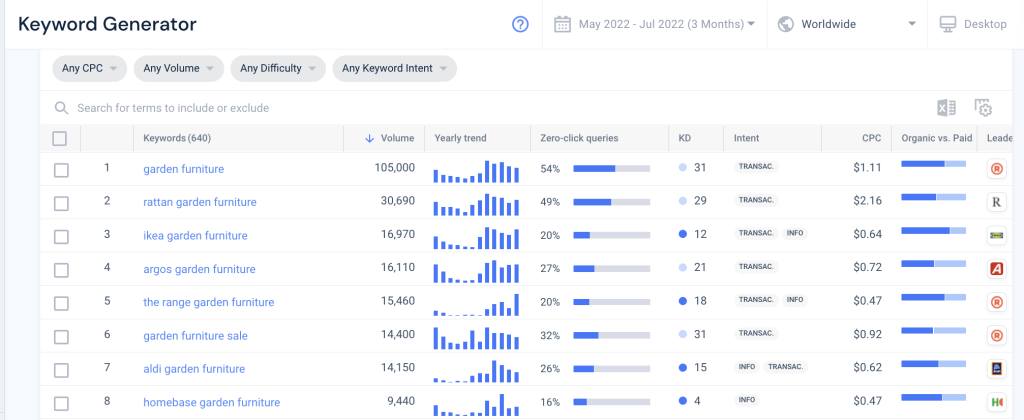Image resolution: width=1024 pixels, height=420 pixels.
Task: Open the Any Volume filter dropdown
Action: click(179, 69)
